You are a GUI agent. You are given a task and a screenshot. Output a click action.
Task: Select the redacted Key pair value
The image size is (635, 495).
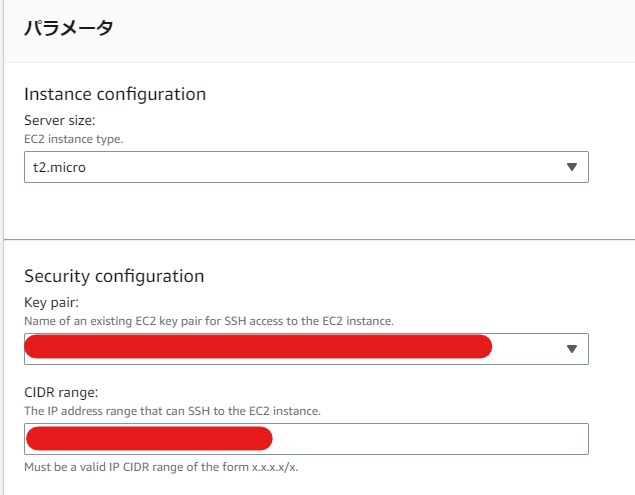click(258, 348)
